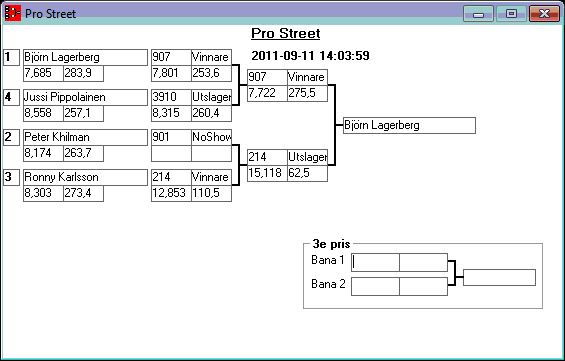Click the Pro Street app icon in title bar

tap(13, 13)
